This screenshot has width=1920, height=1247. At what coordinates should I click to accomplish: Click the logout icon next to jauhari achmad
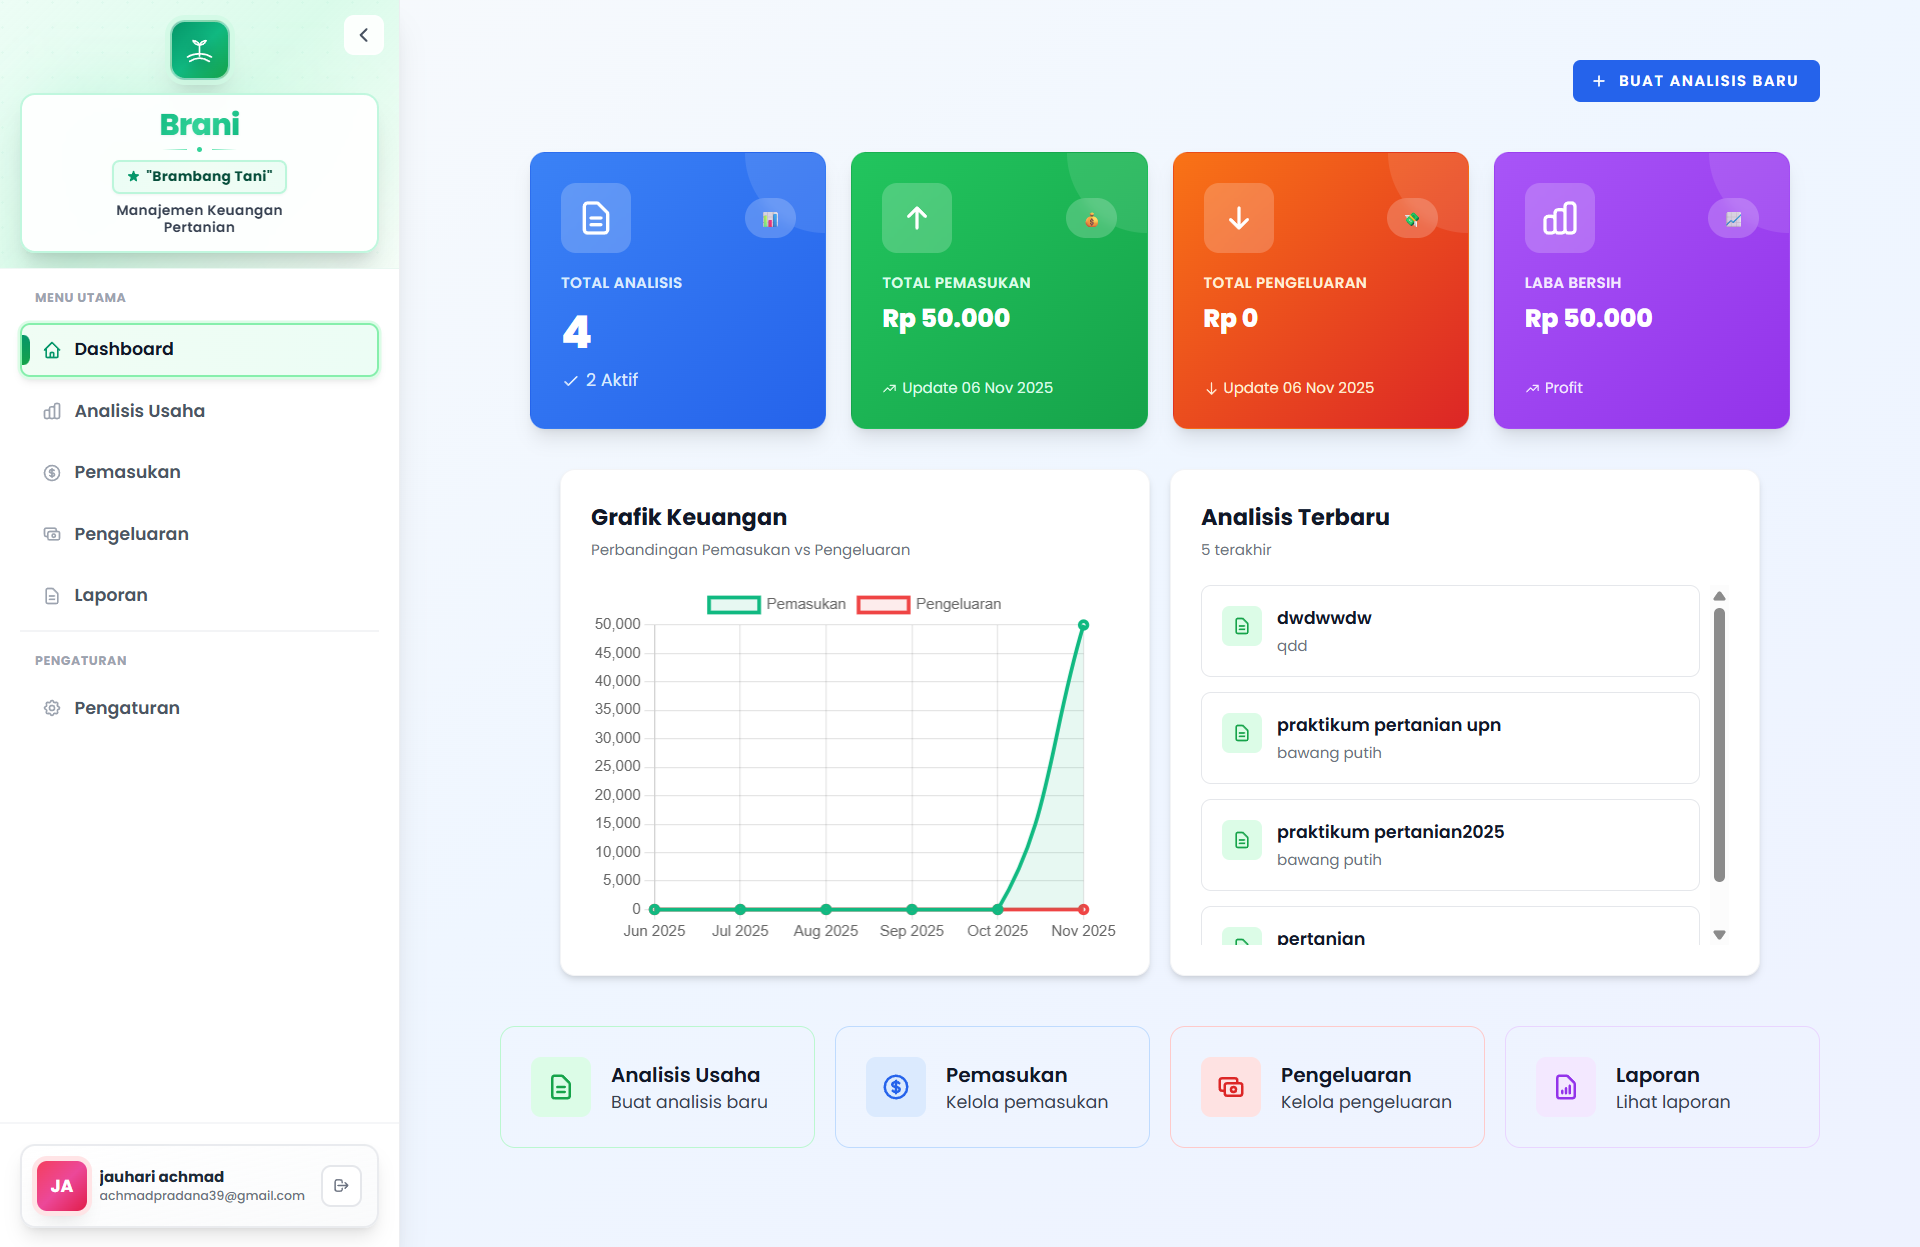coord(341,1185)
